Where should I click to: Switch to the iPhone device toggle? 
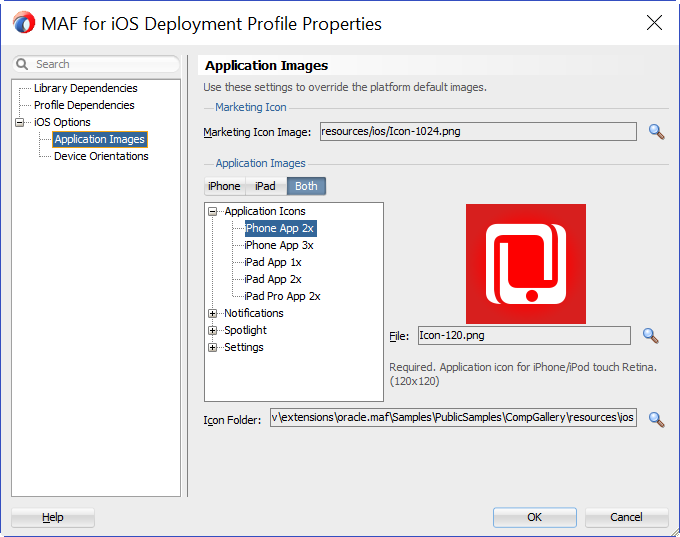tap(224, 186)
